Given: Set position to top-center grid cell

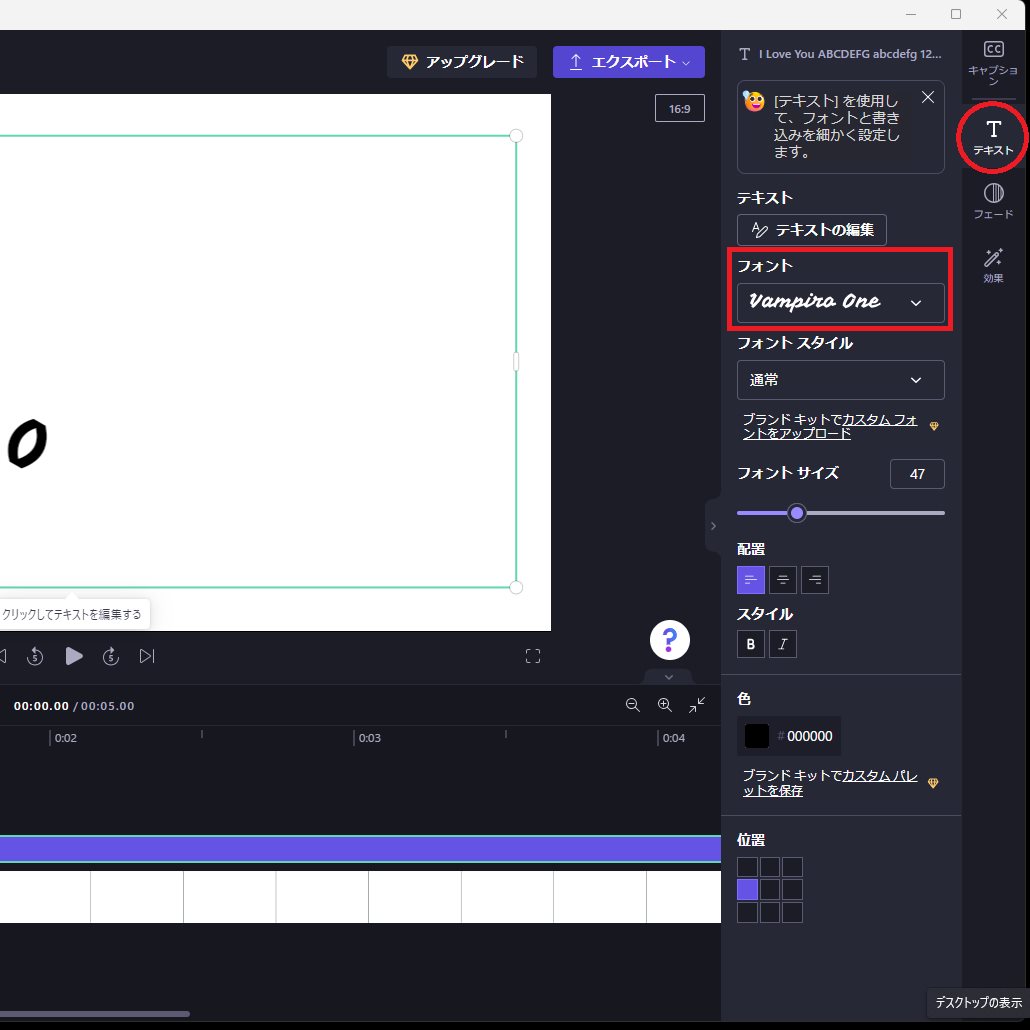Looking at the screenshot, I should [770, 867].
